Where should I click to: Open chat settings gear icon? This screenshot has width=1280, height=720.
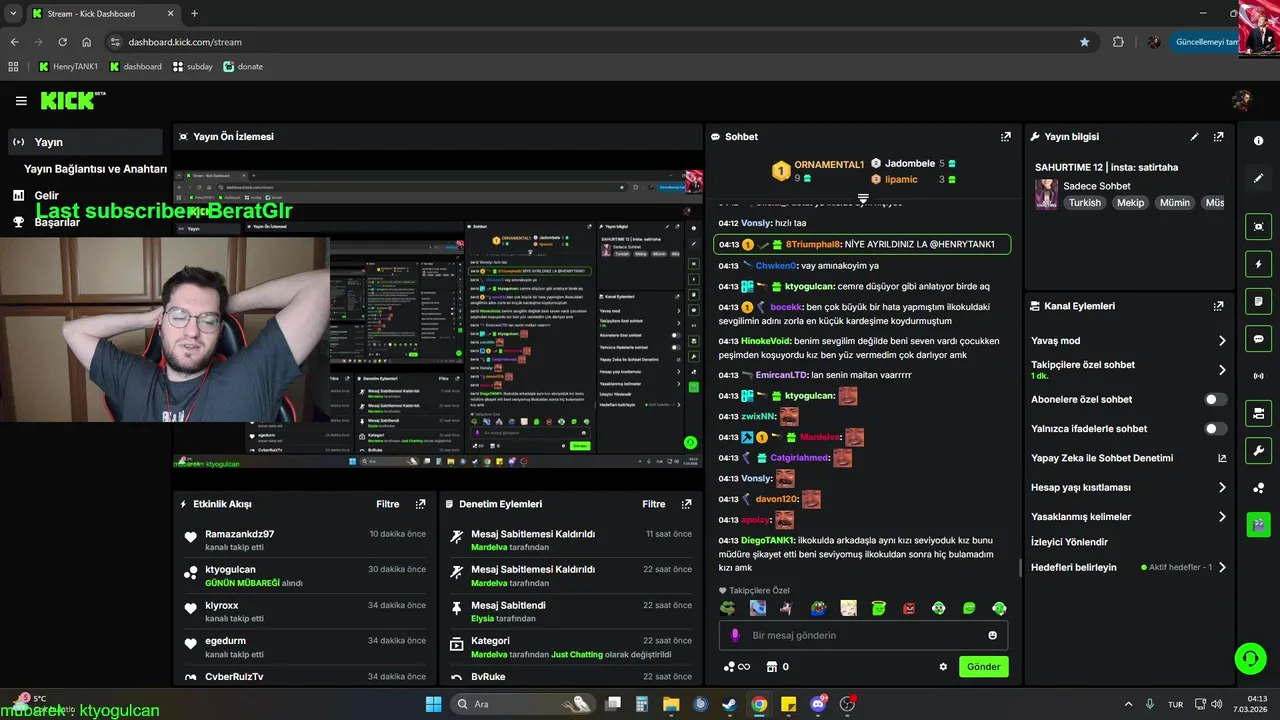[943, 667]
